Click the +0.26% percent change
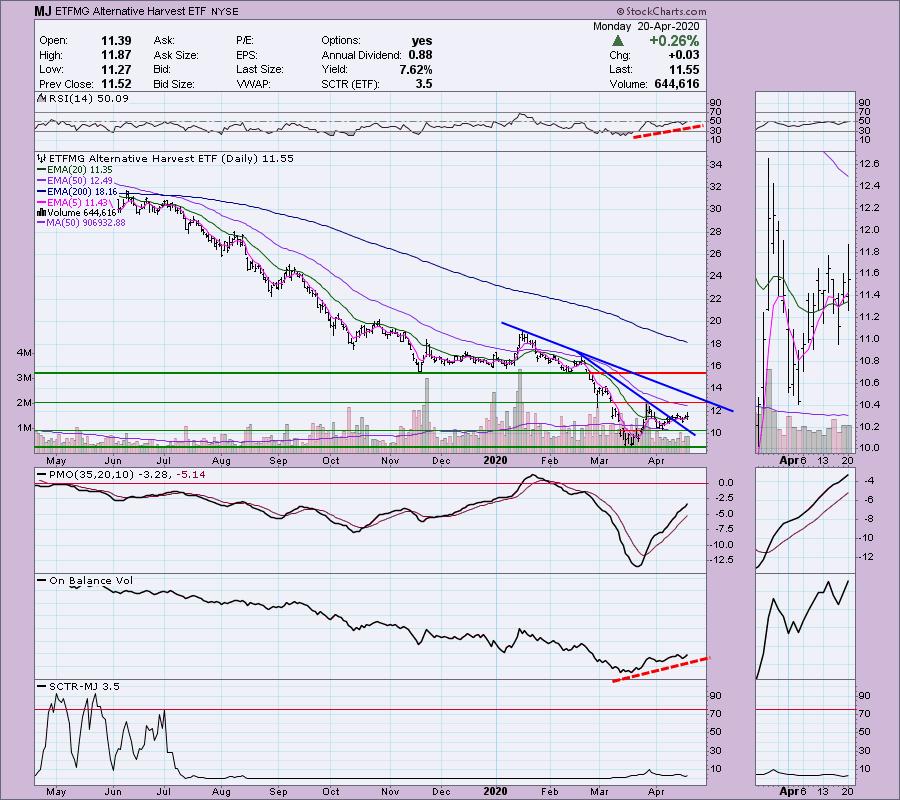 [674, 41]
